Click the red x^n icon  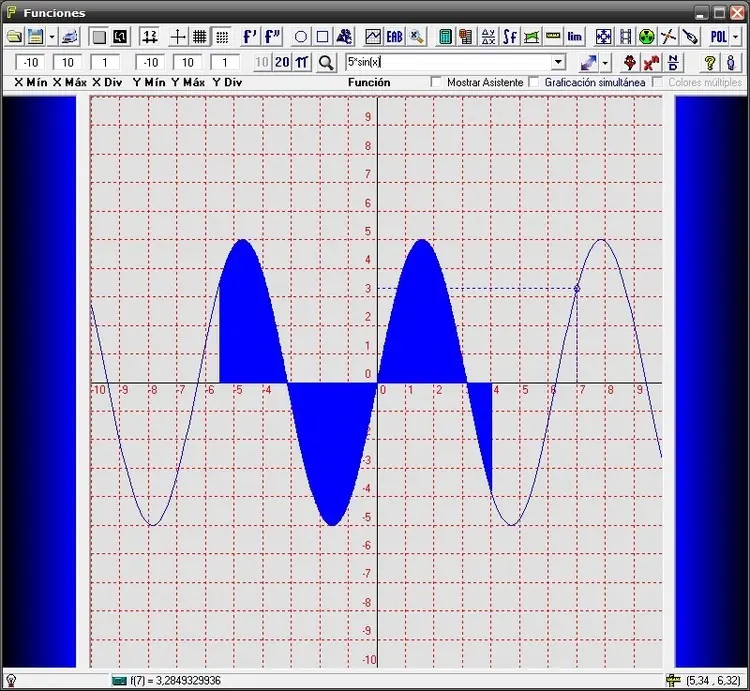point(651,63)
